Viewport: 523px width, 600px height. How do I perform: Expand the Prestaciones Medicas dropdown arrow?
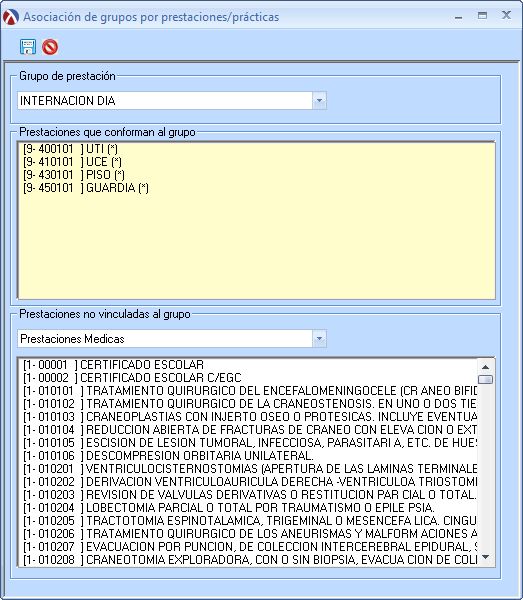click(319, 339)
